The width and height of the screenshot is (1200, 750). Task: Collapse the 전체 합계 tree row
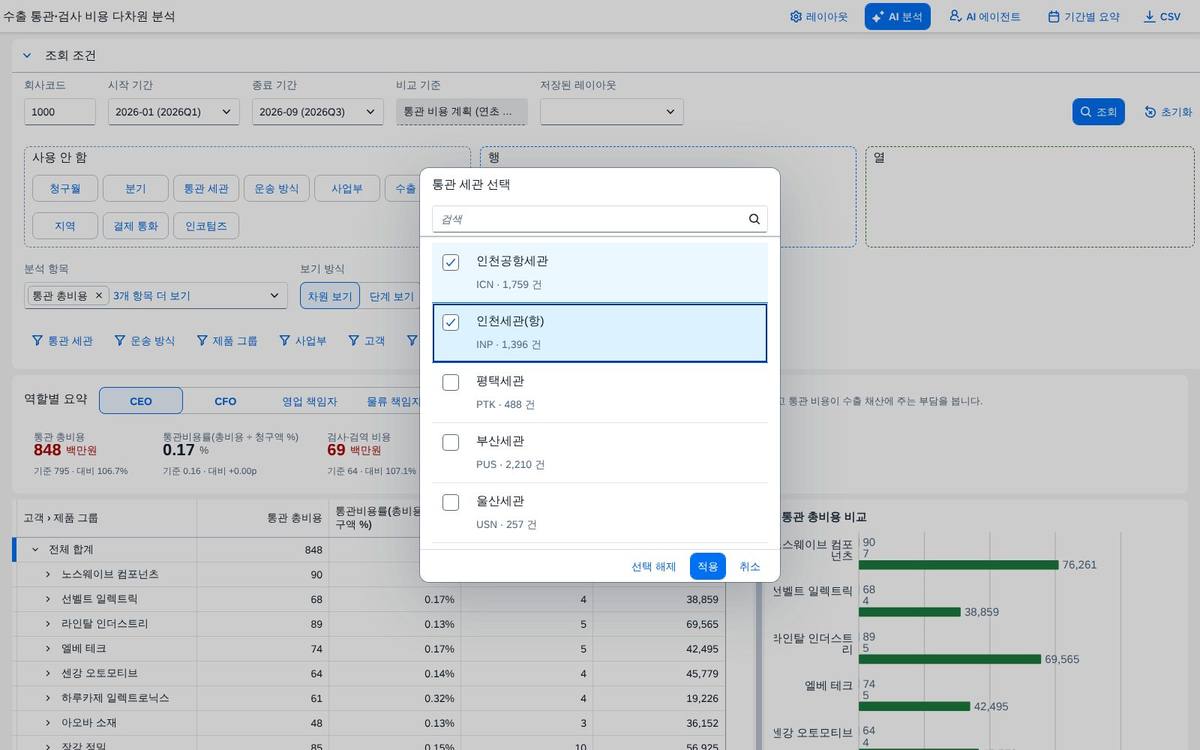pyautogui.click(x=35, y=550)
